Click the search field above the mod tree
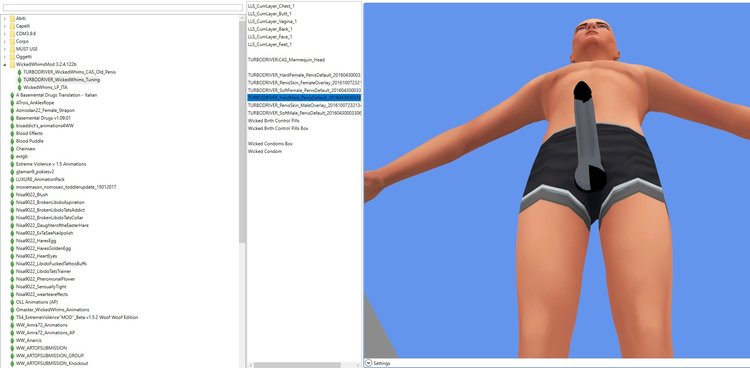Image resolution: width=750 pixels, height=368 pixels. tap(122, 8)
